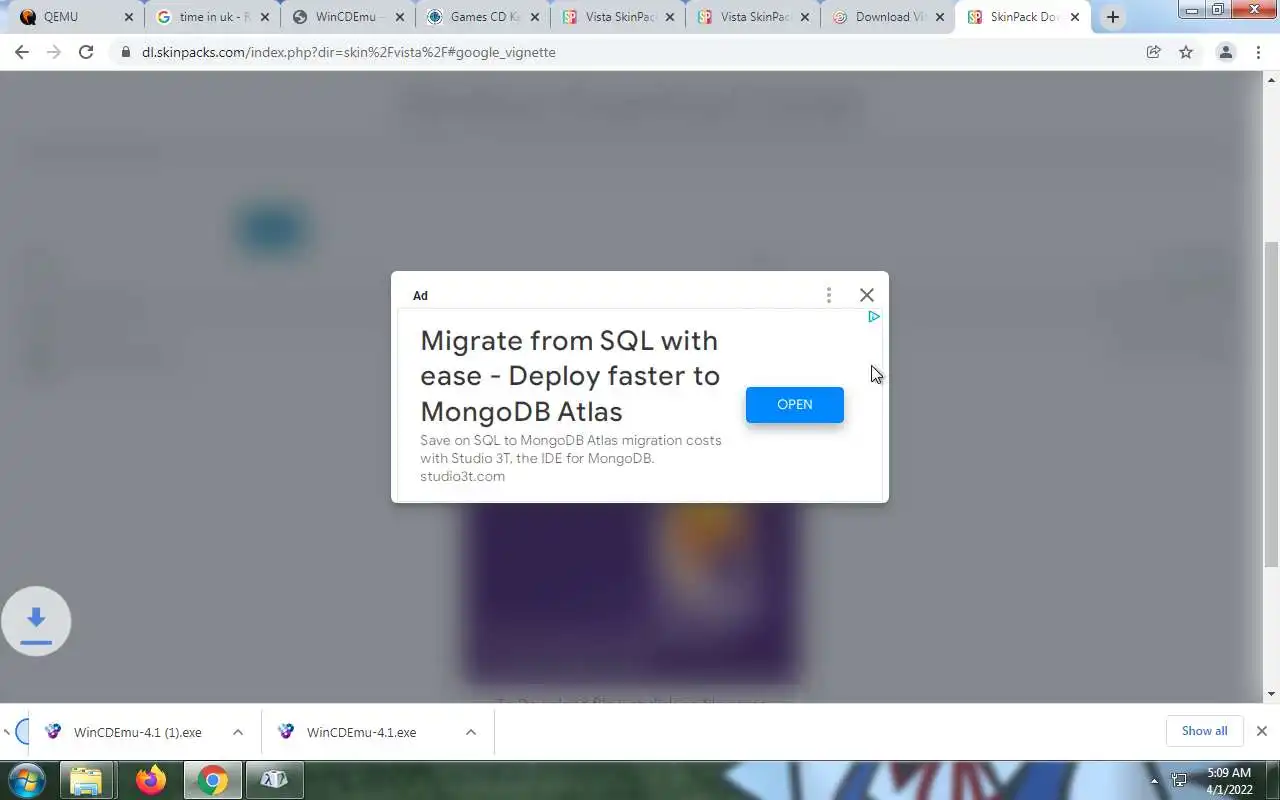
Task: Open Chrome's three-dot menu
Action: click(1258, 52)
